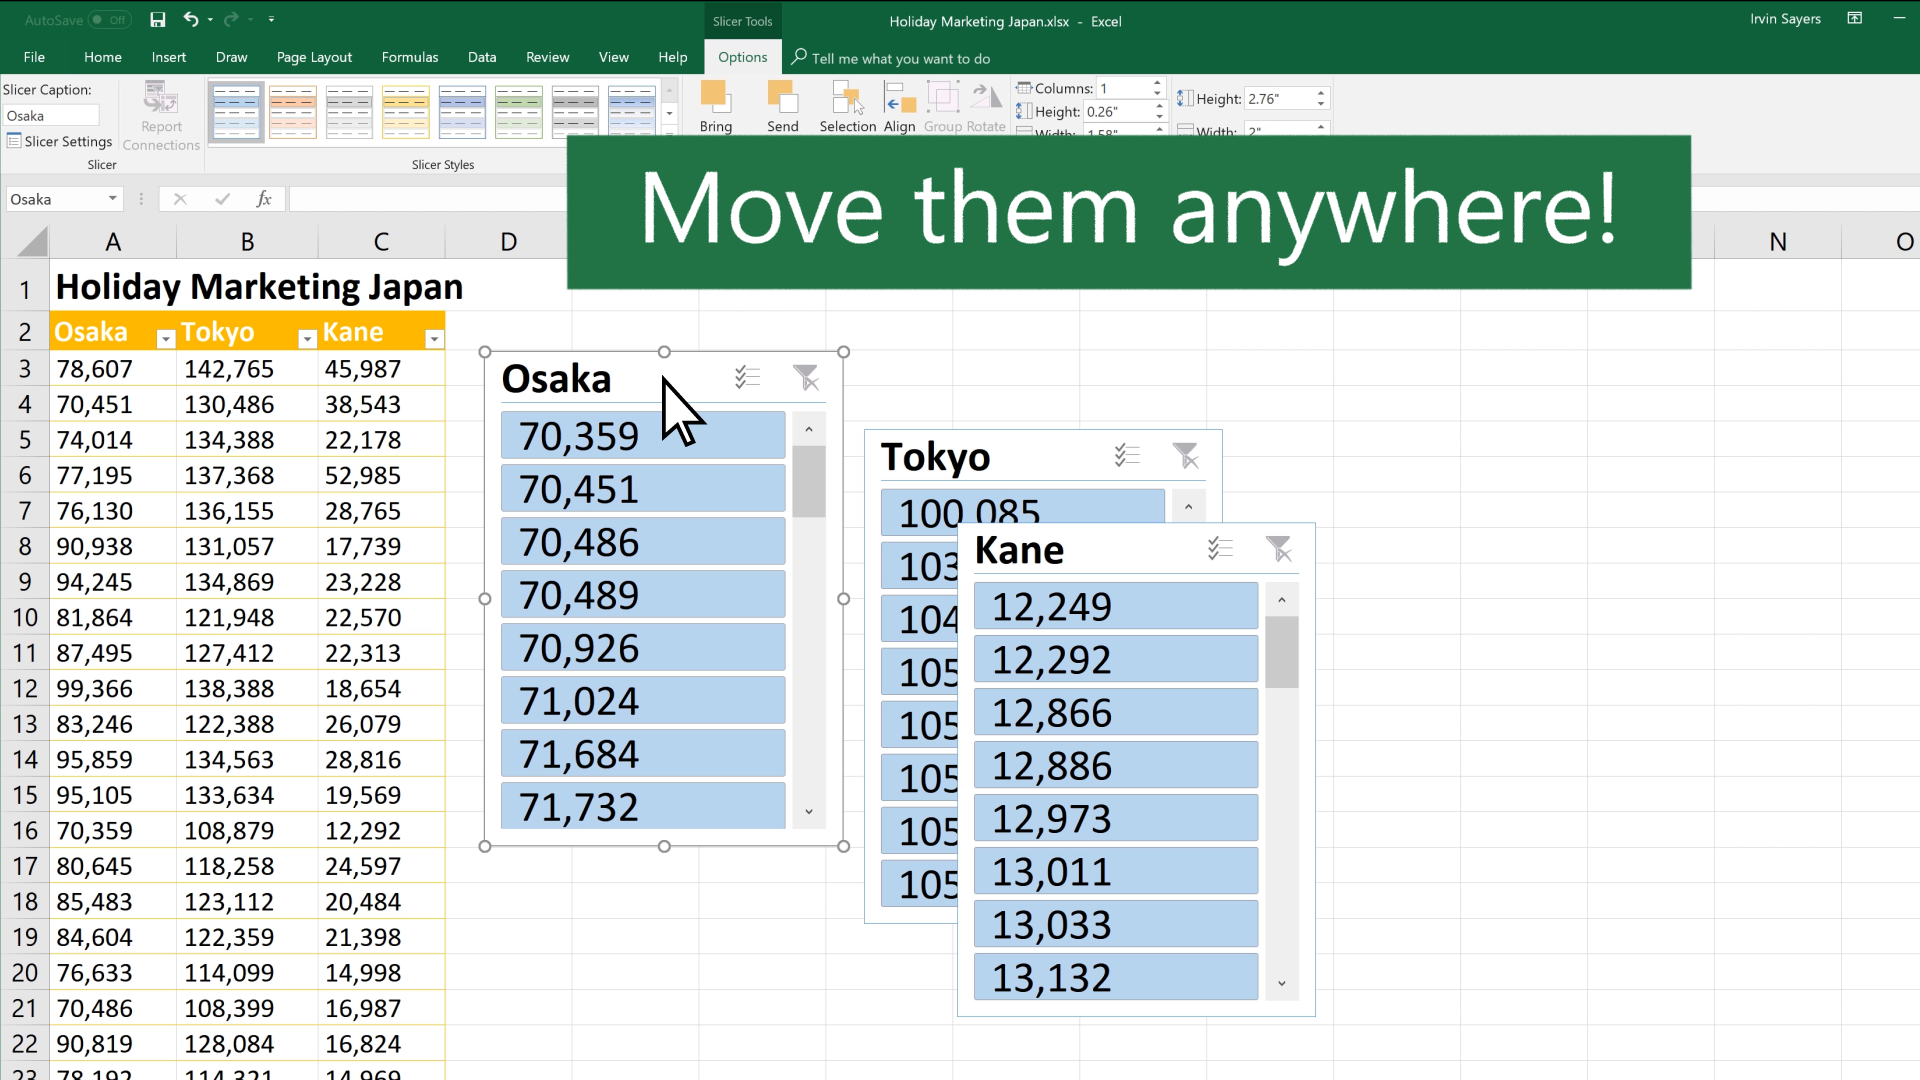This screenshot has height=1080, width=1920.
Task: Clear Filter in the Kane slicer
Action: pyautogui.click(x=1279, y=548)
